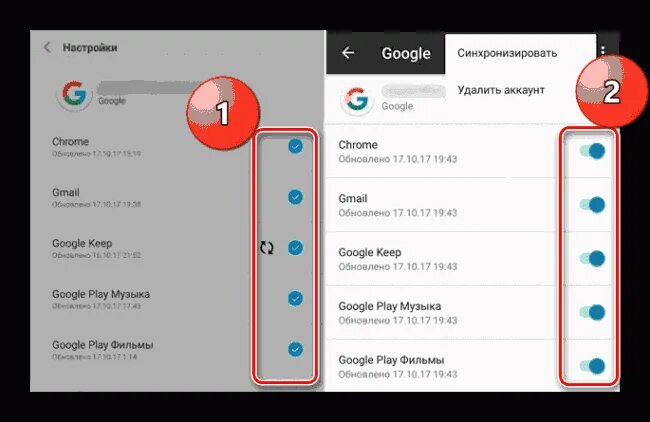Select Google Play Музыка in left panel

[x=101, y=294]
